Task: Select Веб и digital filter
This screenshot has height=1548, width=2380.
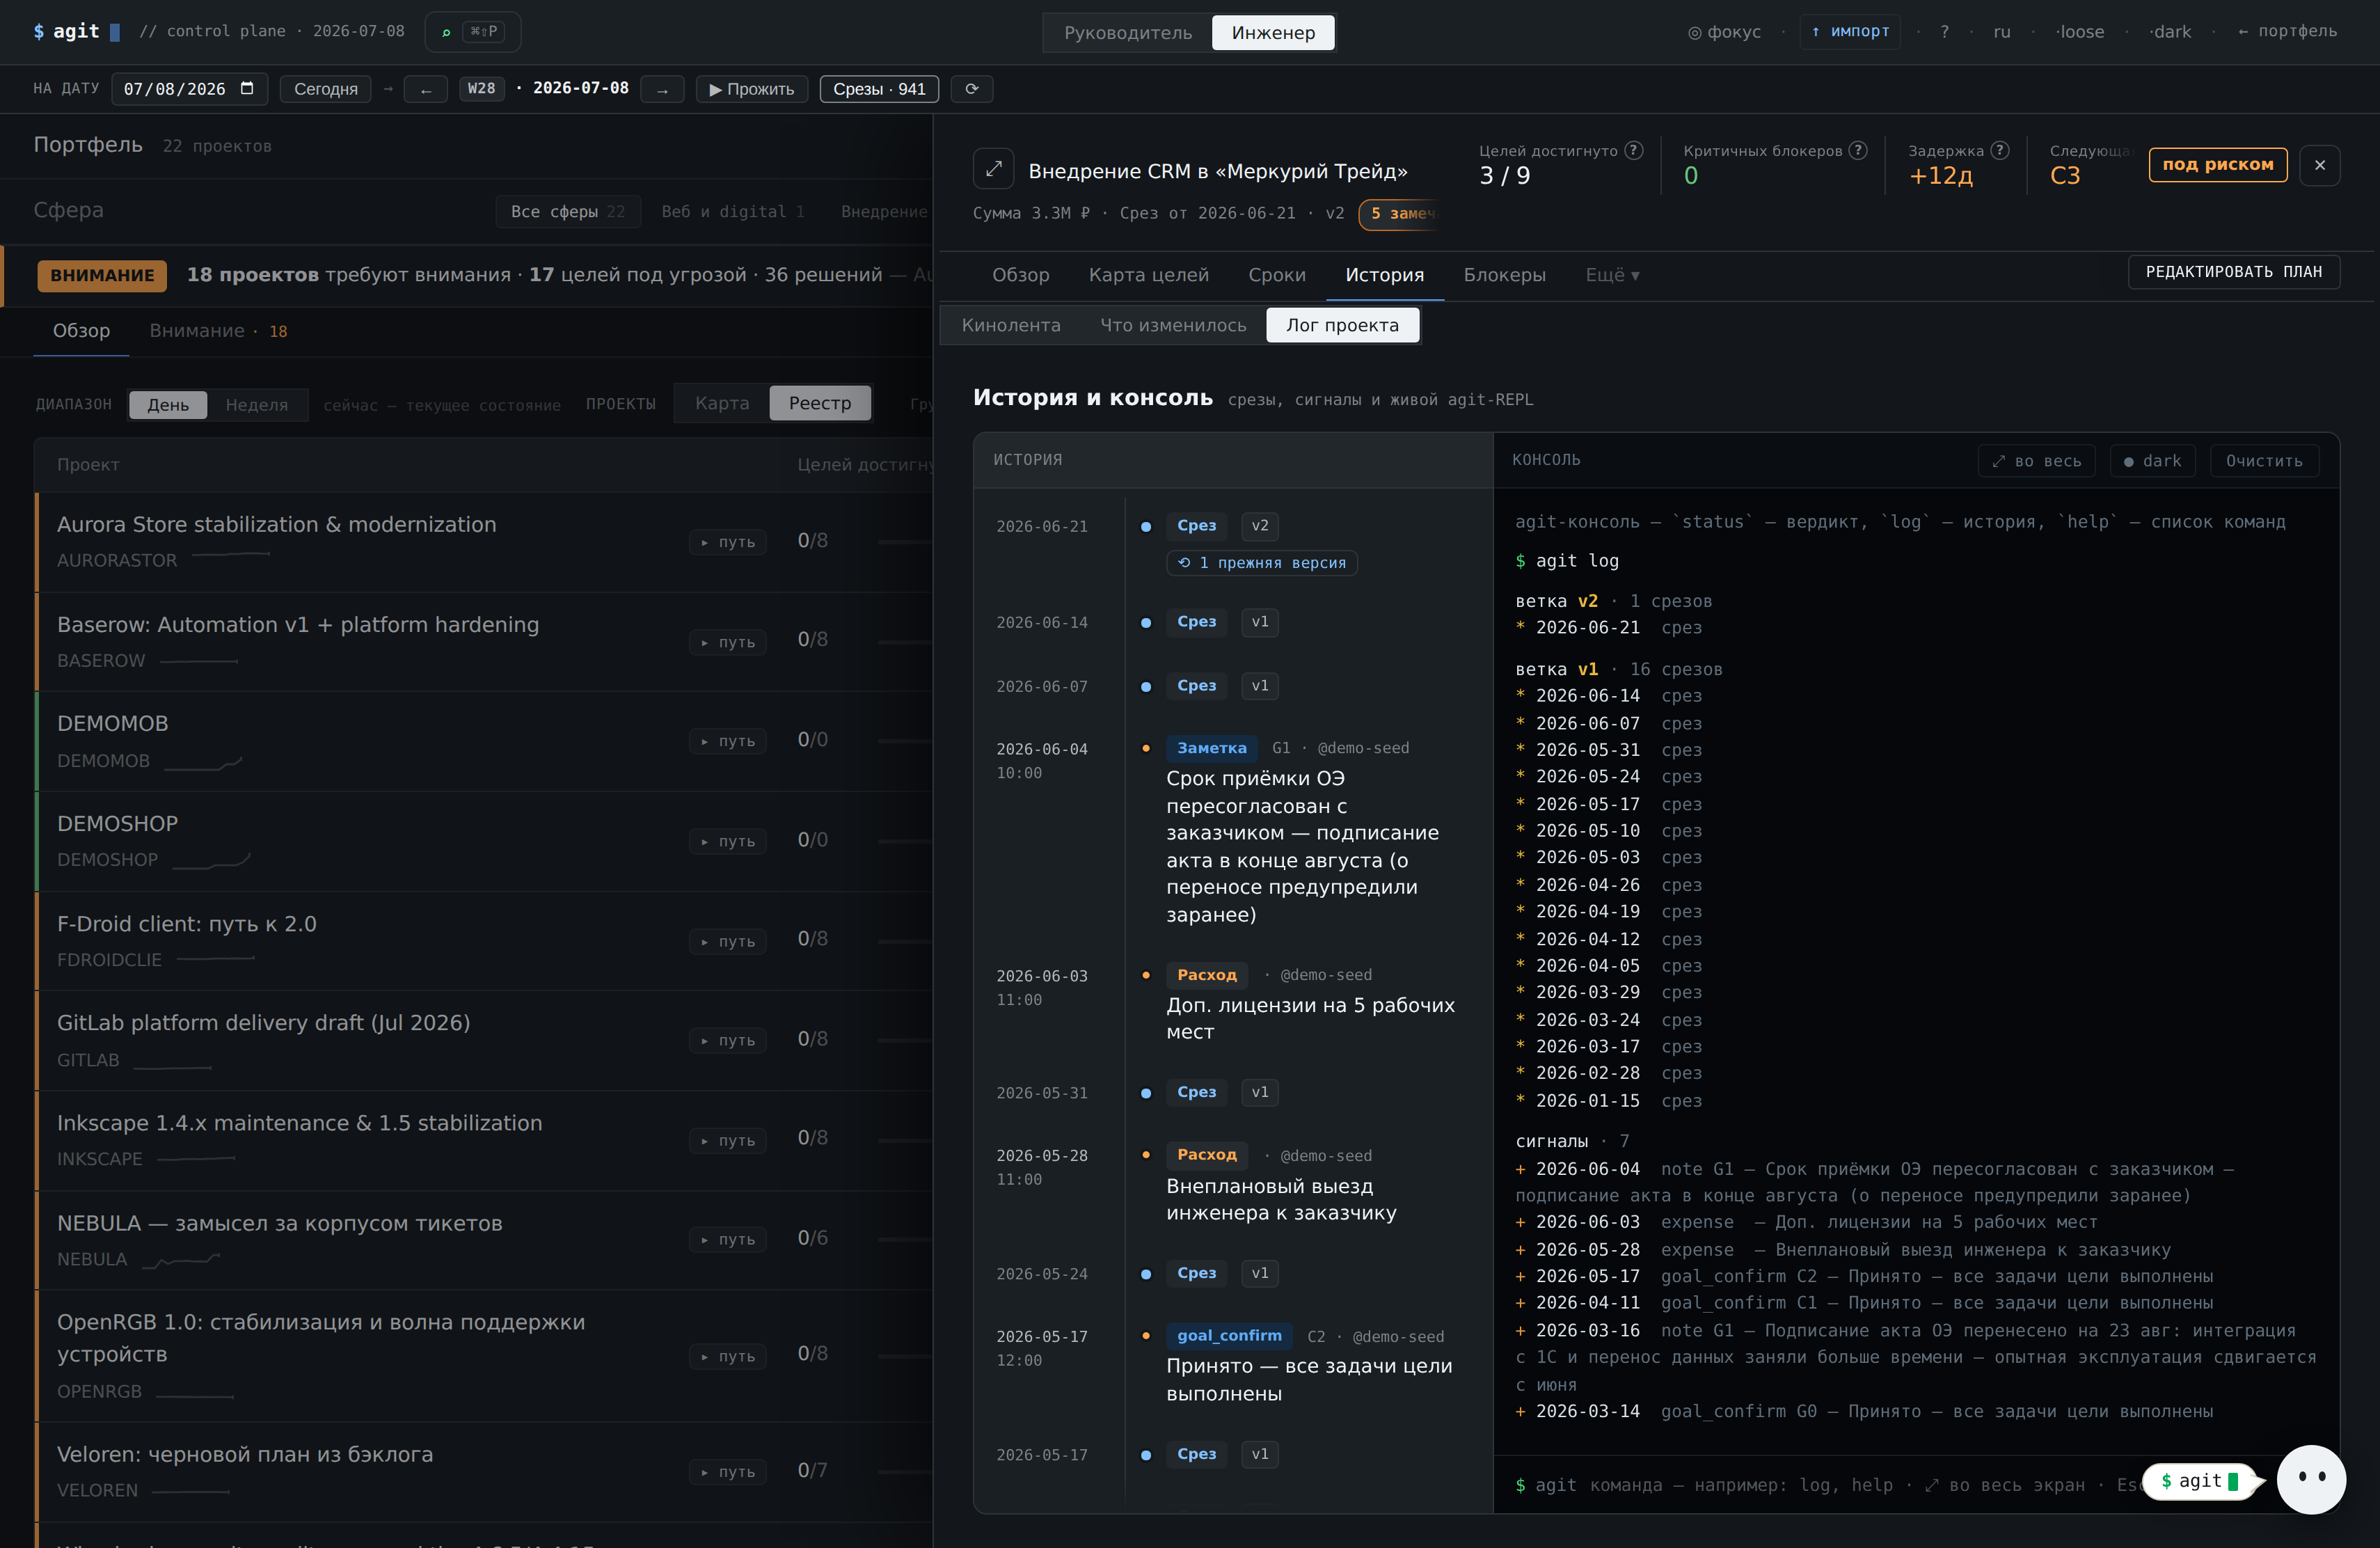Action: pyautogui.click(x=733, y=212)
